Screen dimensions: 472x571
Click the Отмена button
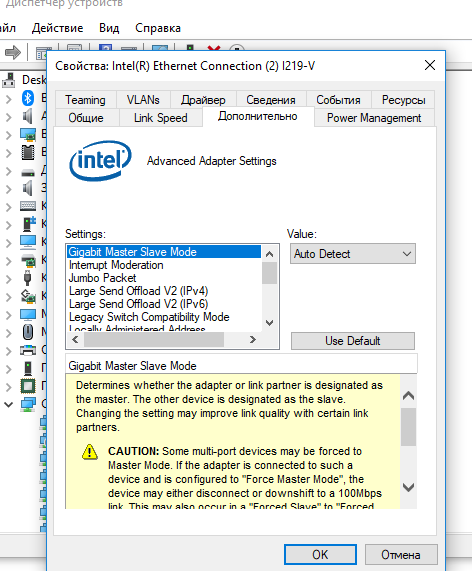401,555
